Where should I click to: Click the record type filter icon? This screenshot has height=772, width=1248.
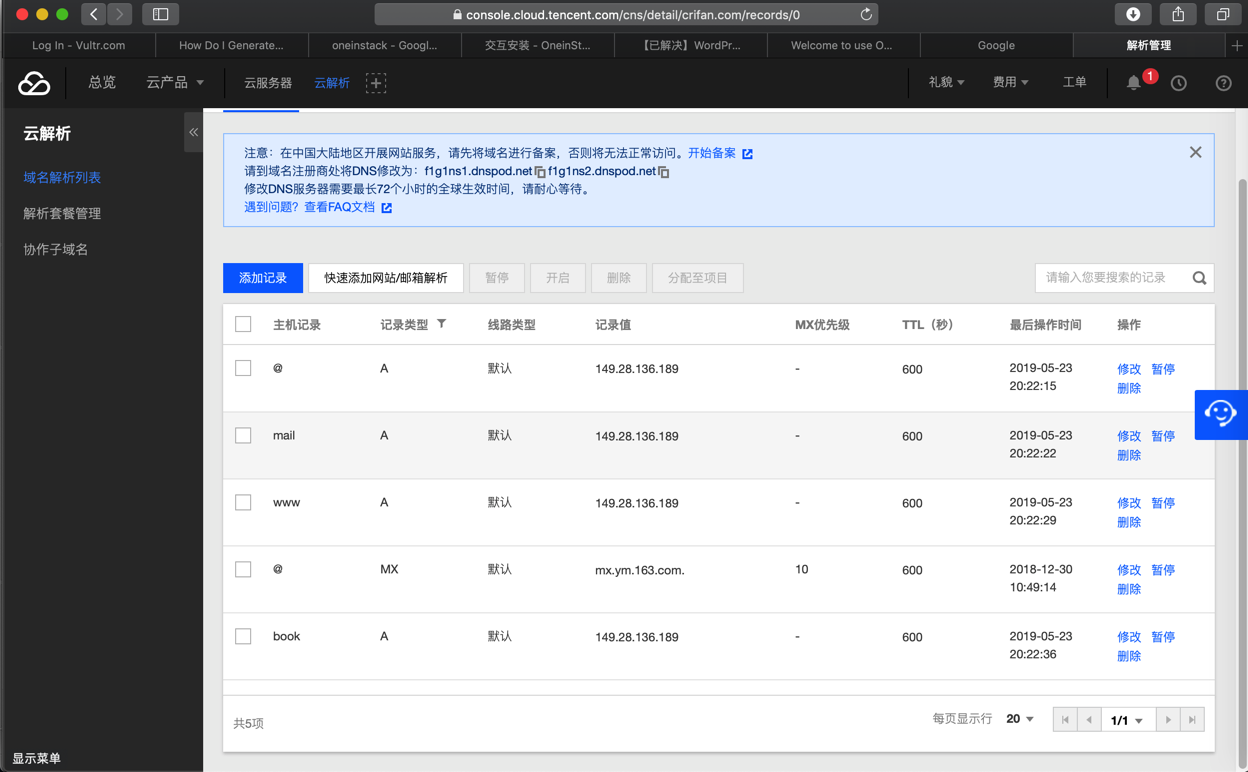[x=441, y=324]
